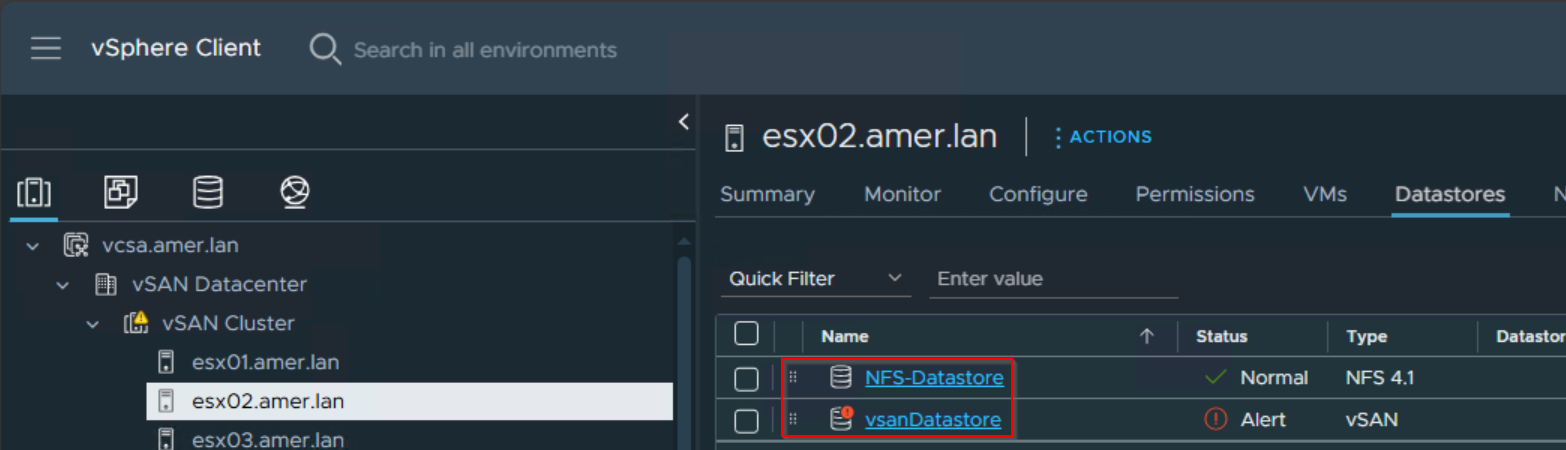Click the host icon beside esx02.amer.lan in tree
Image resolution: width=1566 pixels, height=450 pixels.
tap(167, 402)
